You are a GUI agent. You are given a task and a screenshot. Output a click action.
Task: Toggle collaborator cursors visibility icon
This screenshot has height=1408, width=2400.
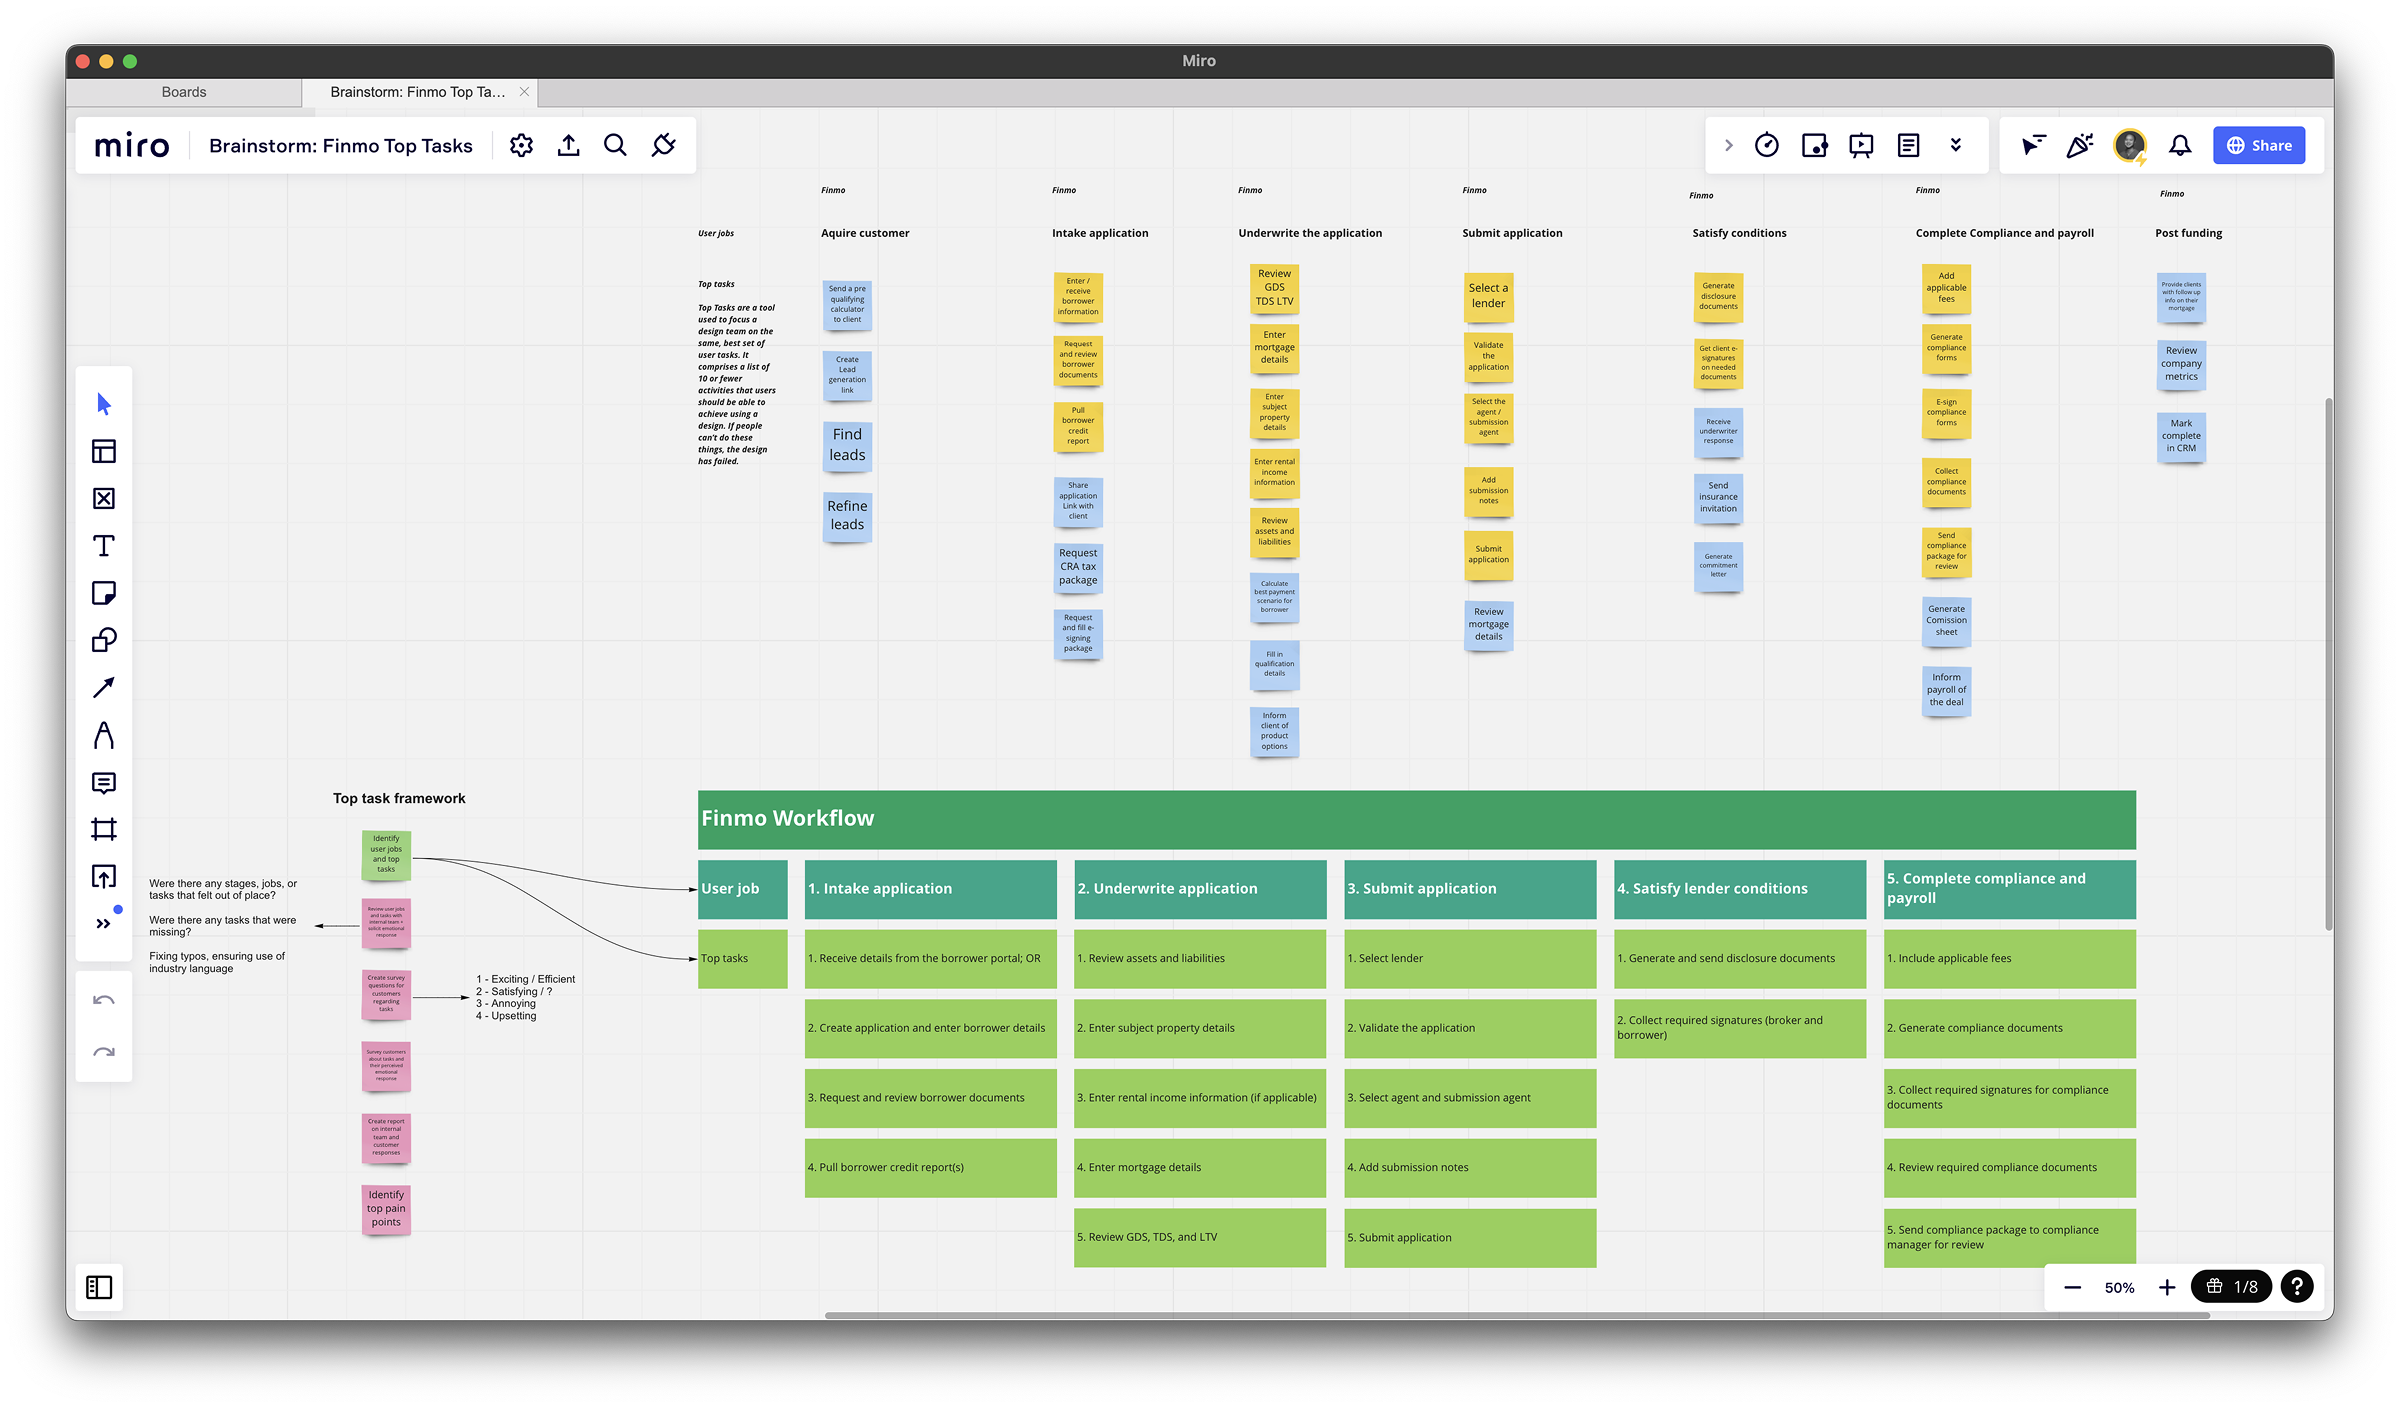(2033, 146)
